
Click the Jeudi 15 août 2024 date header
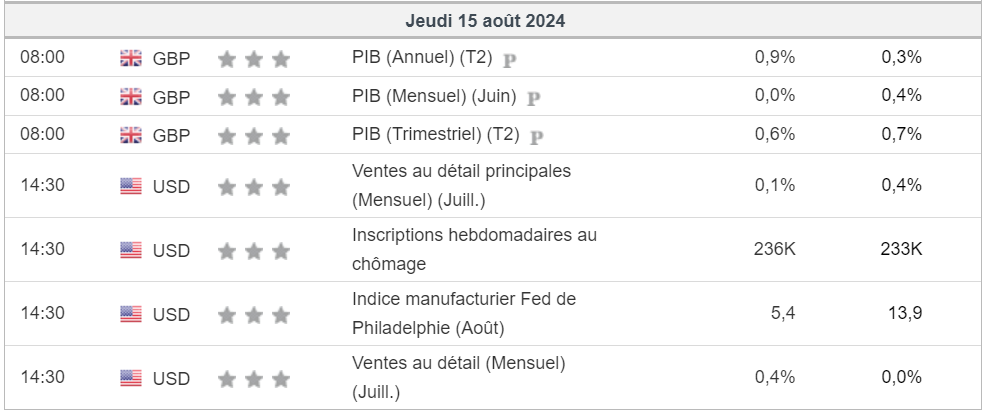tap(491, 20)
